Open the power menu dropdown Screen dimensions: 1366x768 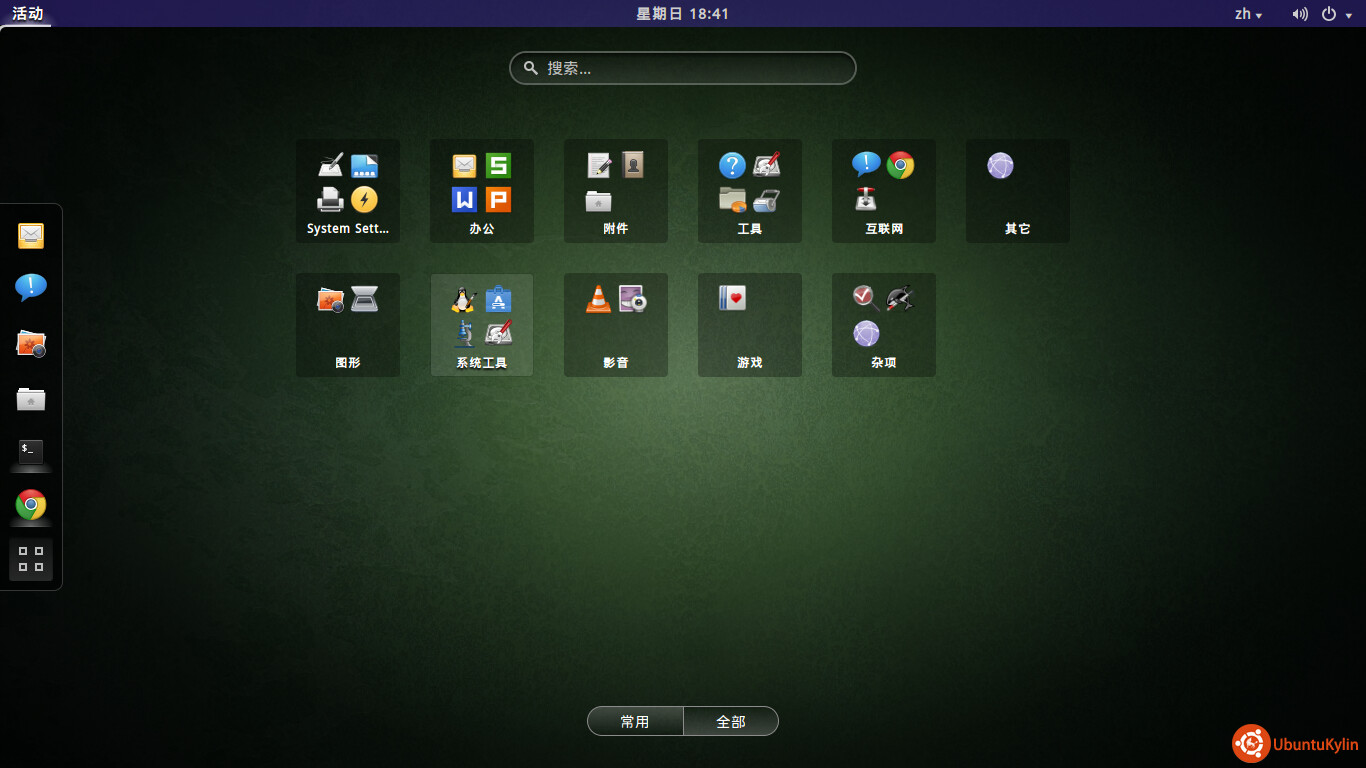click(1334, 14)
